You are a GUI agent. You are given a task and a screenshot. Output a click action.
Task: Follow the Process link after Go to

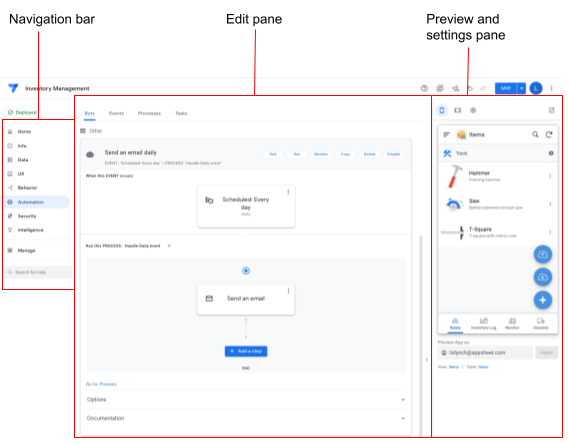coord(108,384)
